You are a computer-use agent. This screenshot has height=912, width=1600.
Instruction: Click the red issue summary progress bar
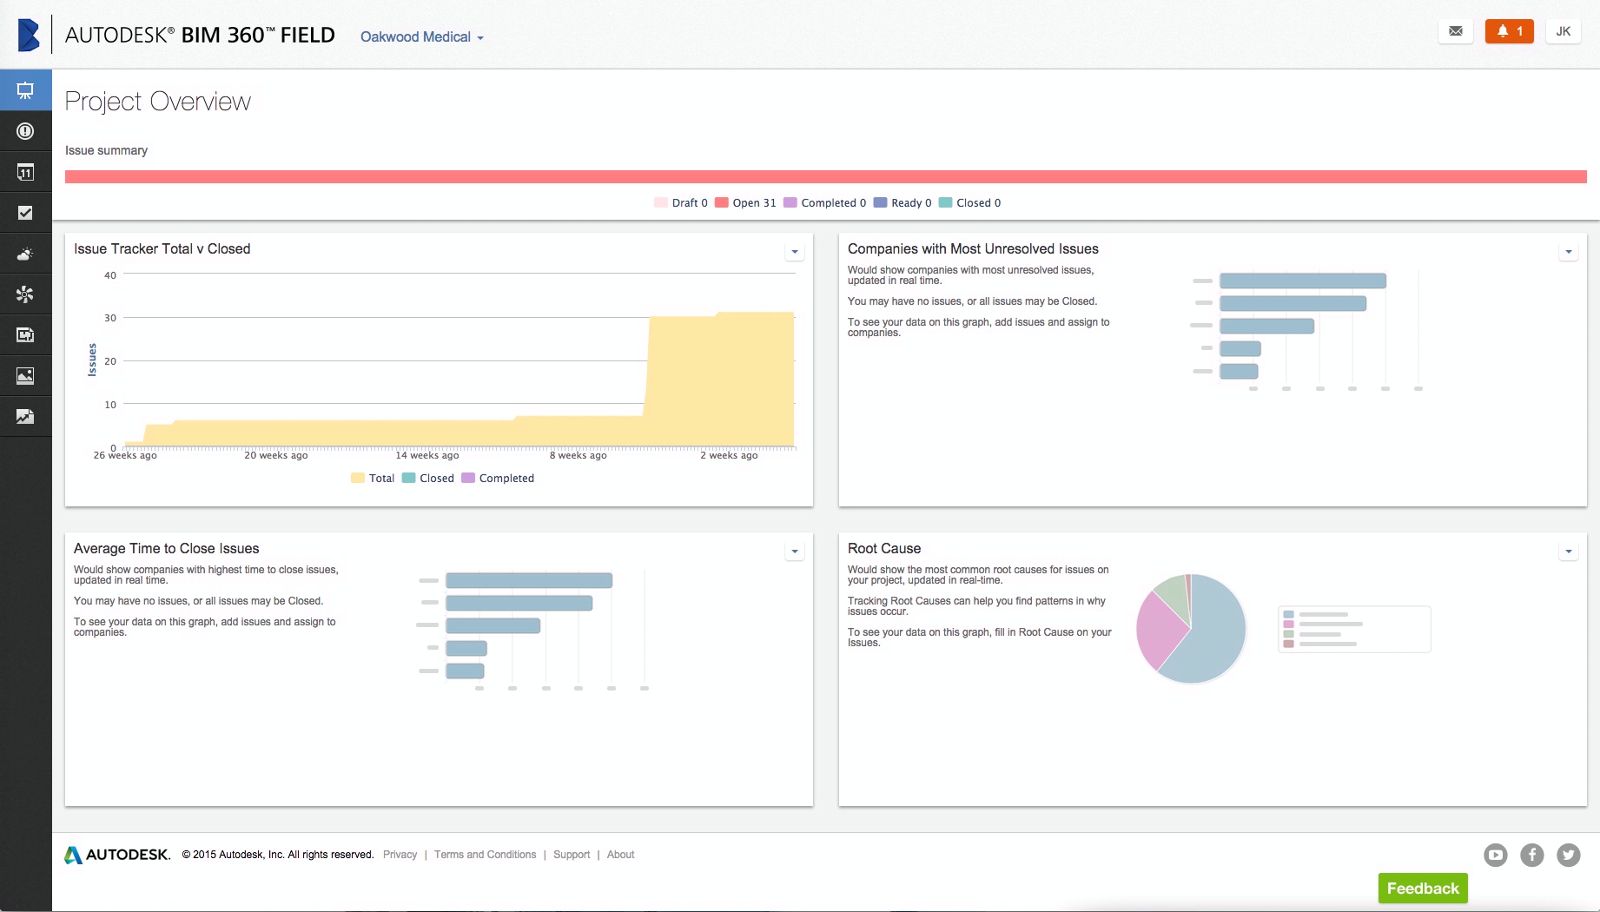pyautogui.click(x=826, y=177)
